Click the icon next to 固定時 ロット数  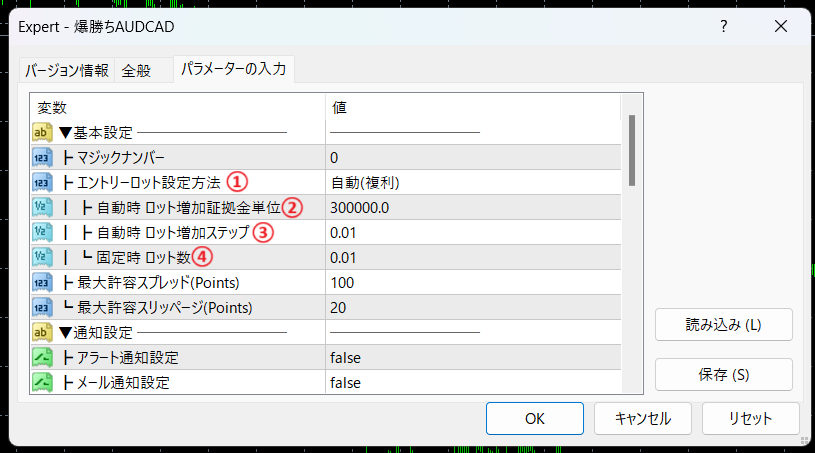click(x=42, y=257)
